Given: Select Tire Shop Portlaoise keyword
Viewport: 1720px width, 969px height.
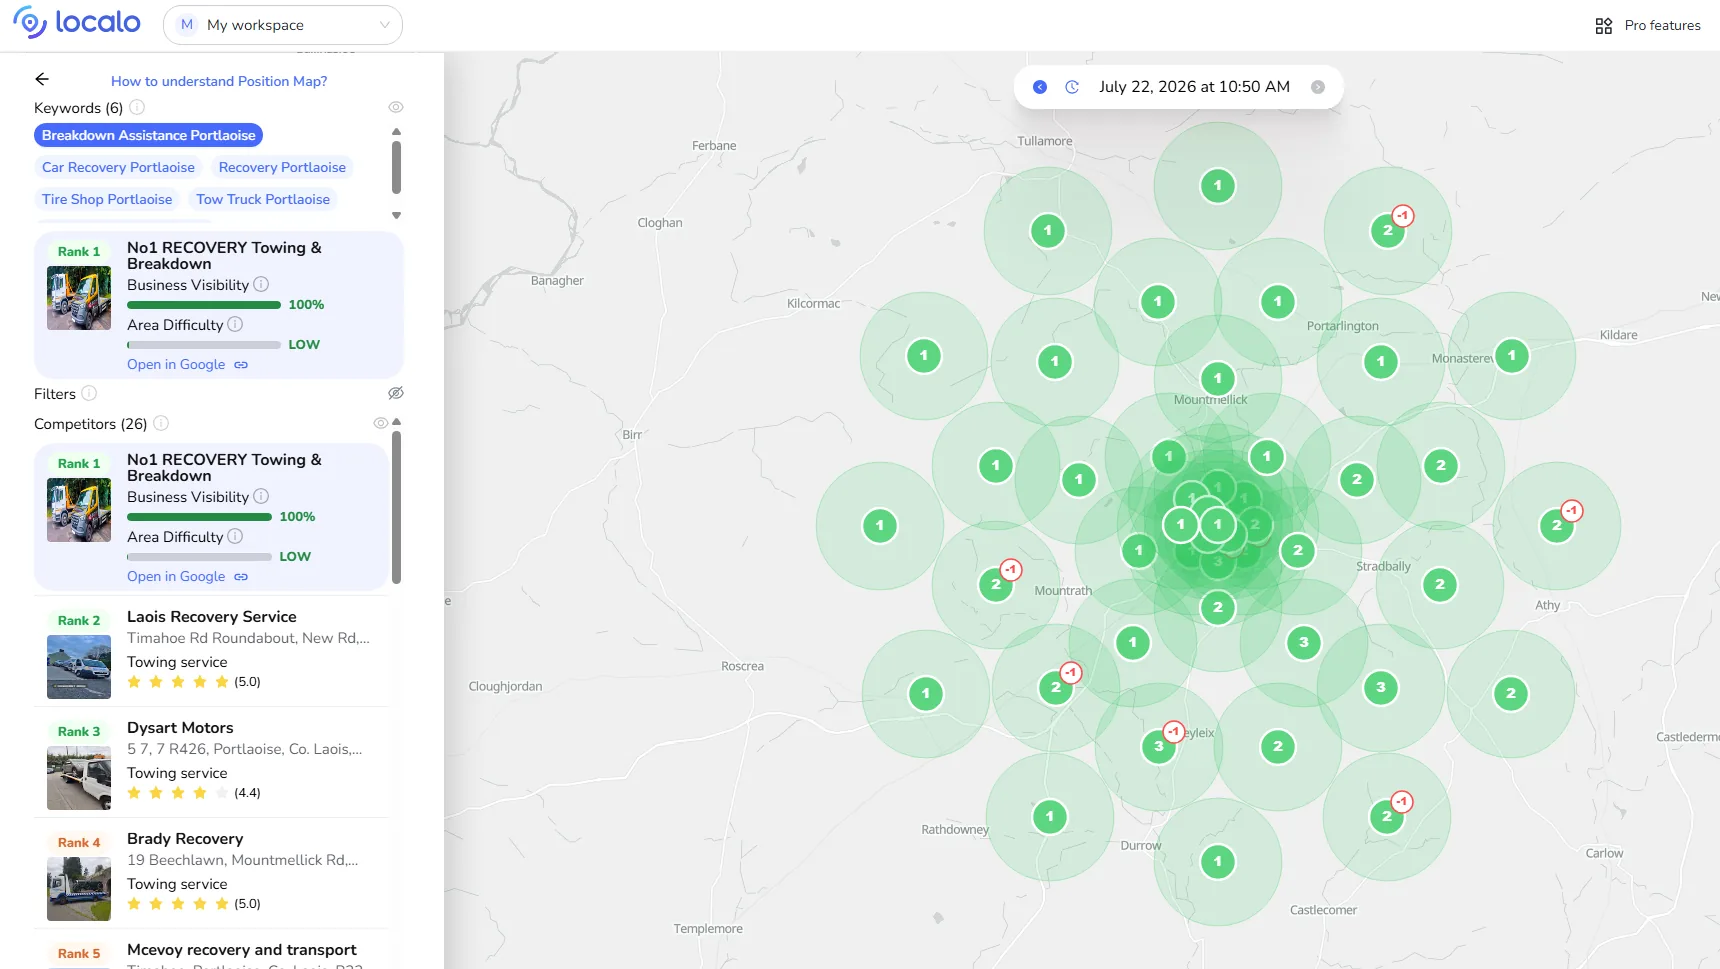Looking at the screenshot, I should click(107, 199).
